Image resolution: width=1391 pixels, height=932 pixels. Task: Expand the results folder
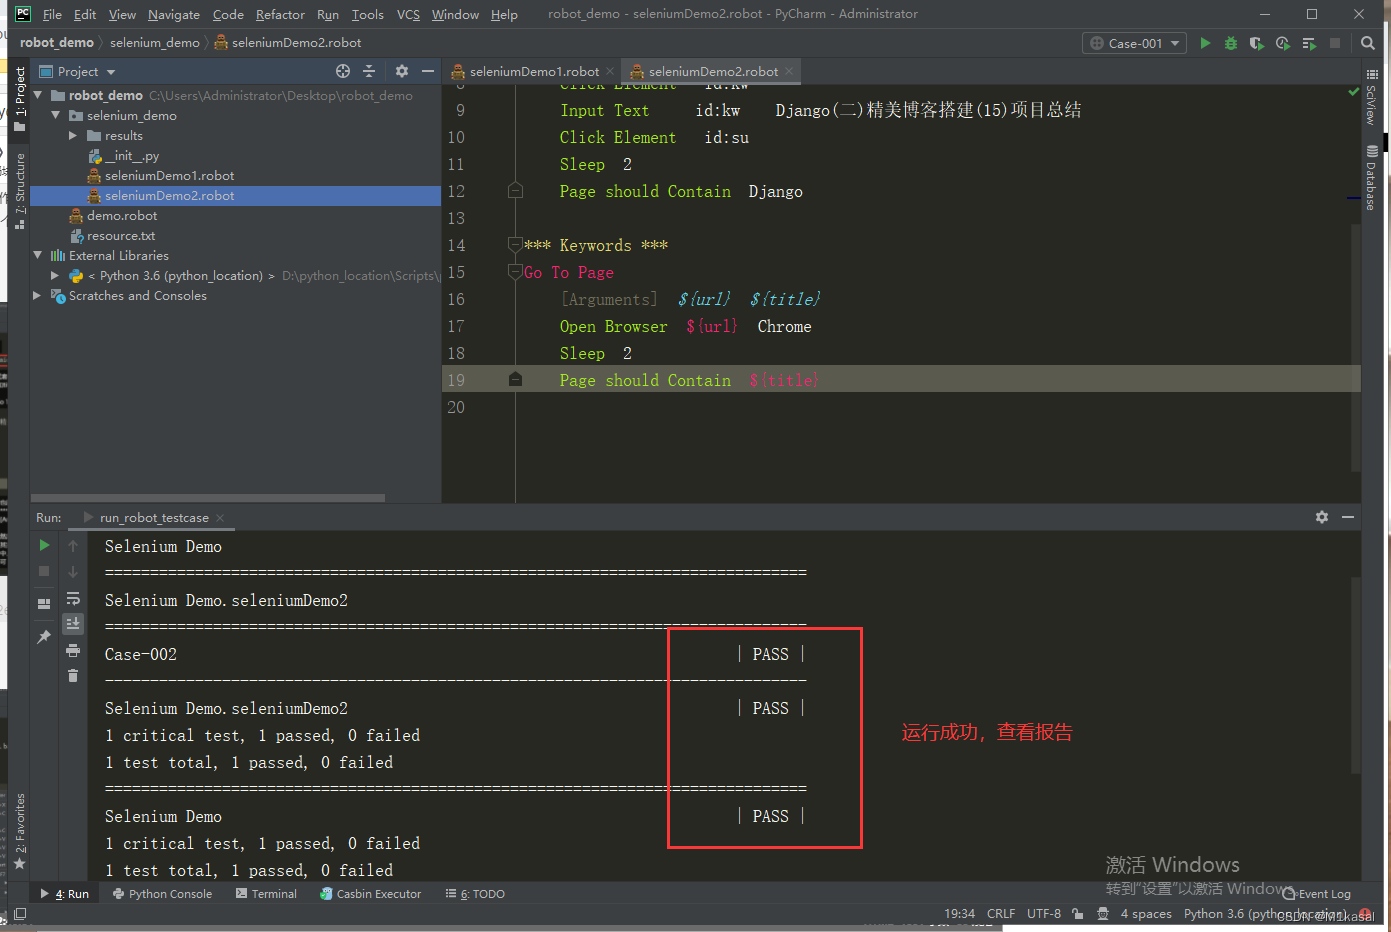(73, 135)
